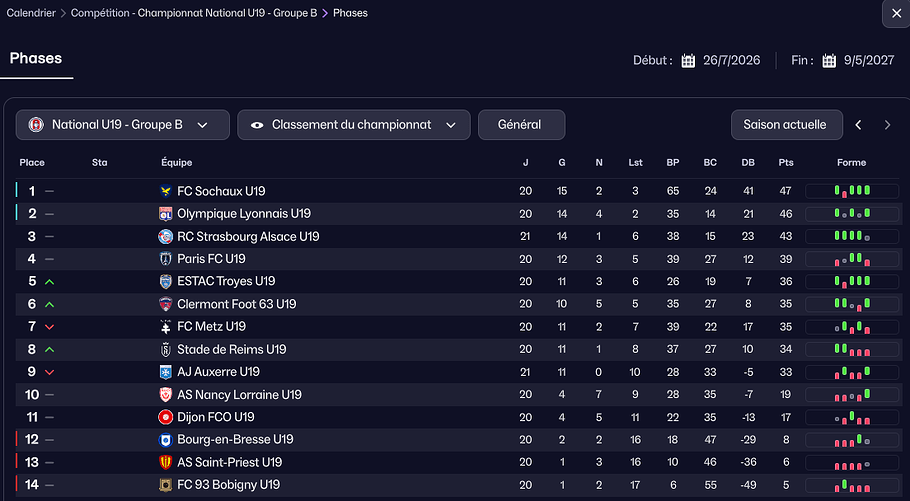Go to previous season with left arrow

click(858, 125)
